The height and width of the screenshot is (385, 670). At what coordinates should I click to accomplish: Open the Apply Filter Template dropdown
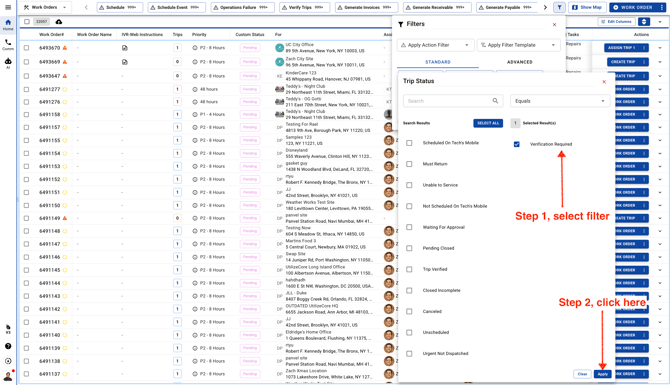(518, 45)
